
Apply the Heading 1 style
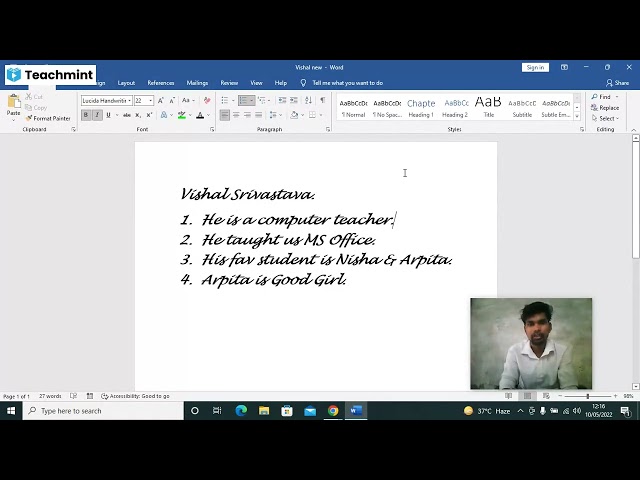421,108
